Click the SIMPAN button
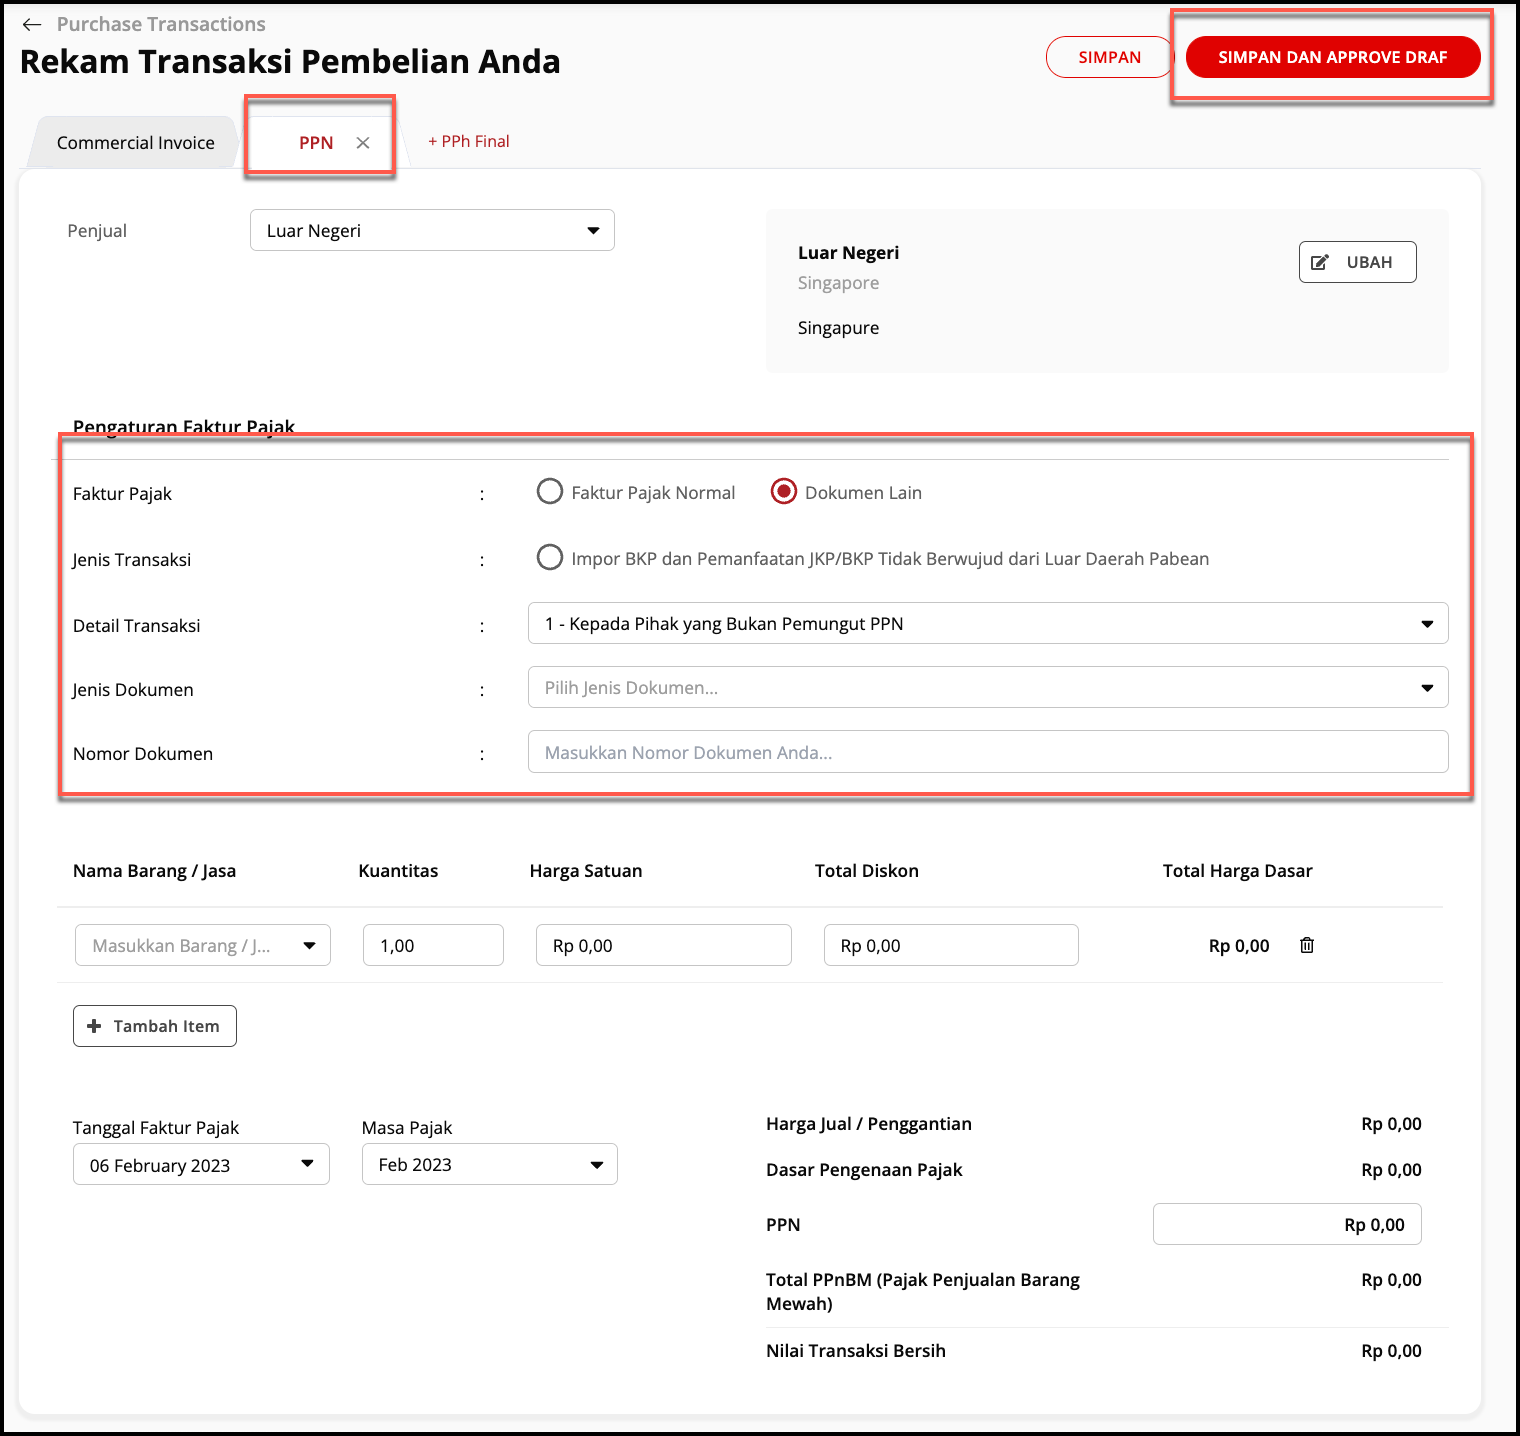The width and height of the screenshot is (1520, 1436). [1109, 57]
